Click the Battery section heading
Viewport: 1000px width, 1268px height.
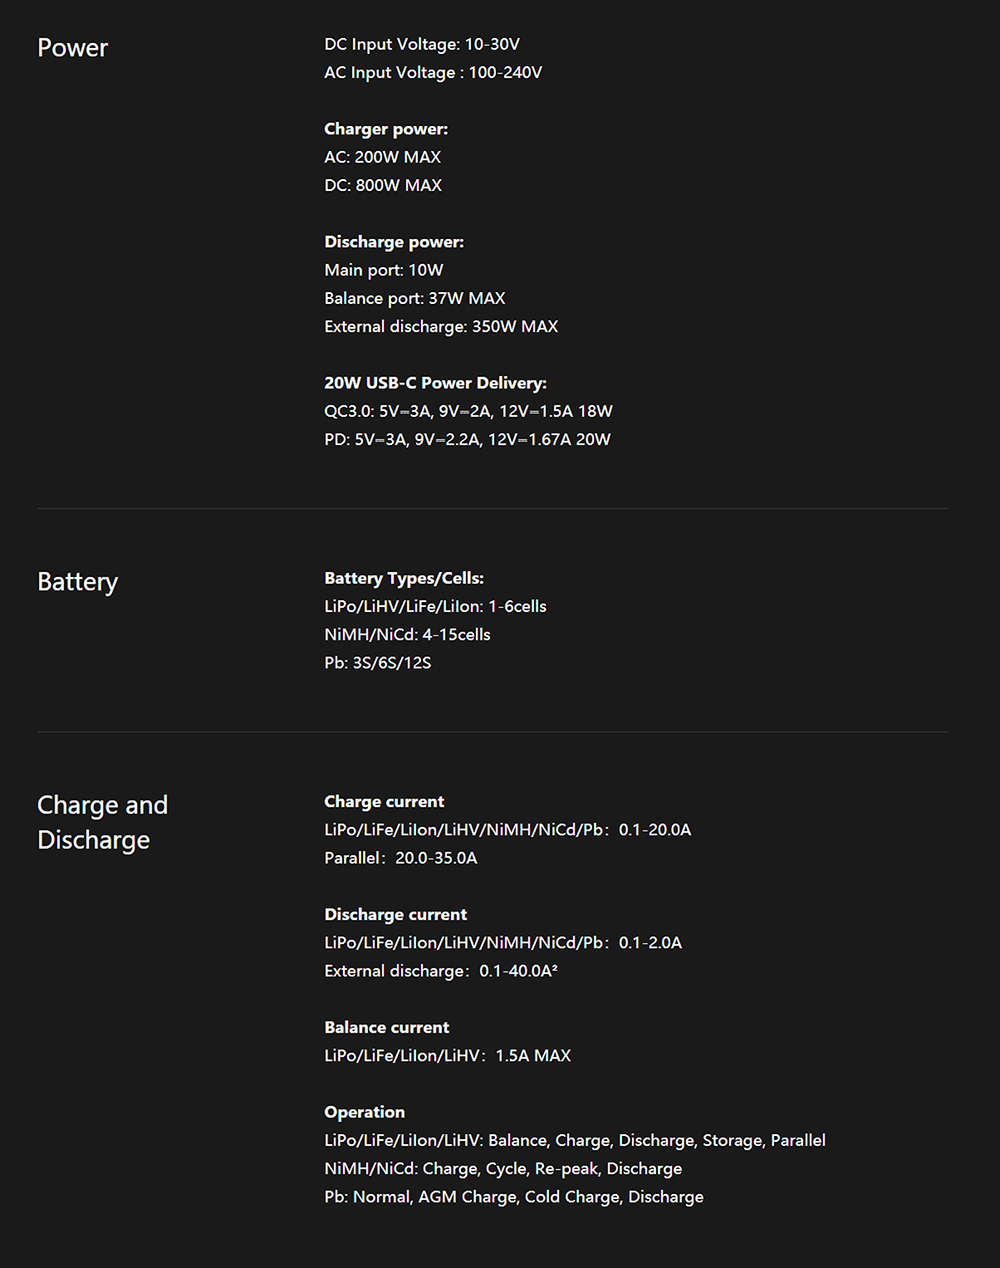[77, 582]
